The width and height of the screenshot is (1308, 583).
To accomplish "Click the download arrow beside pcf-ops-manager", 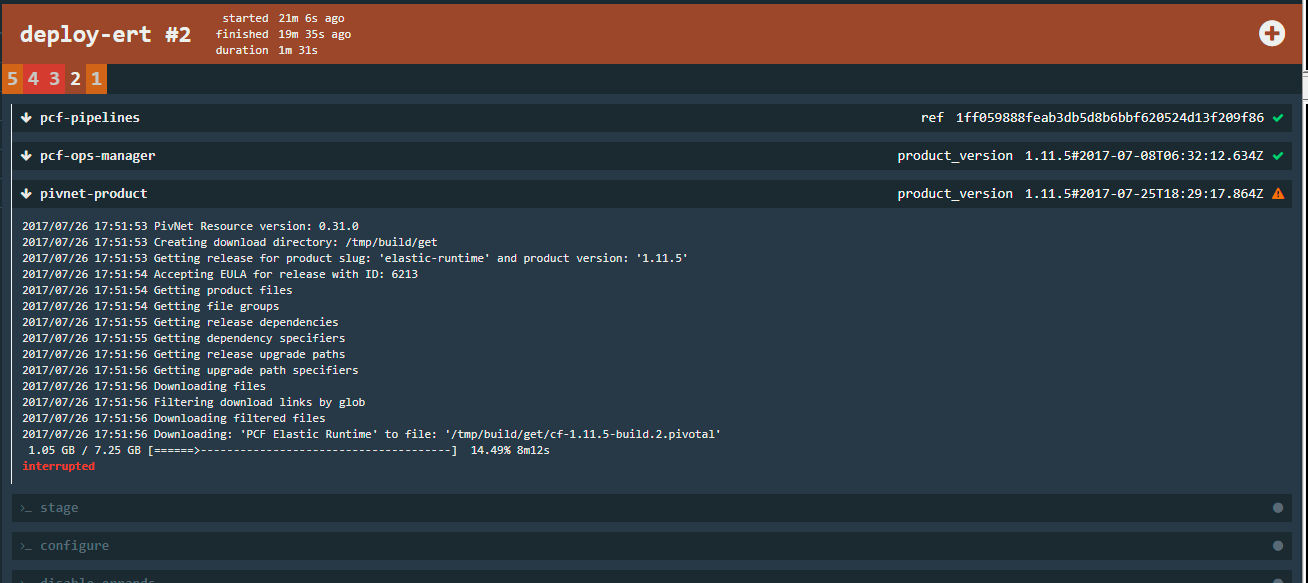I will [25, 155].
